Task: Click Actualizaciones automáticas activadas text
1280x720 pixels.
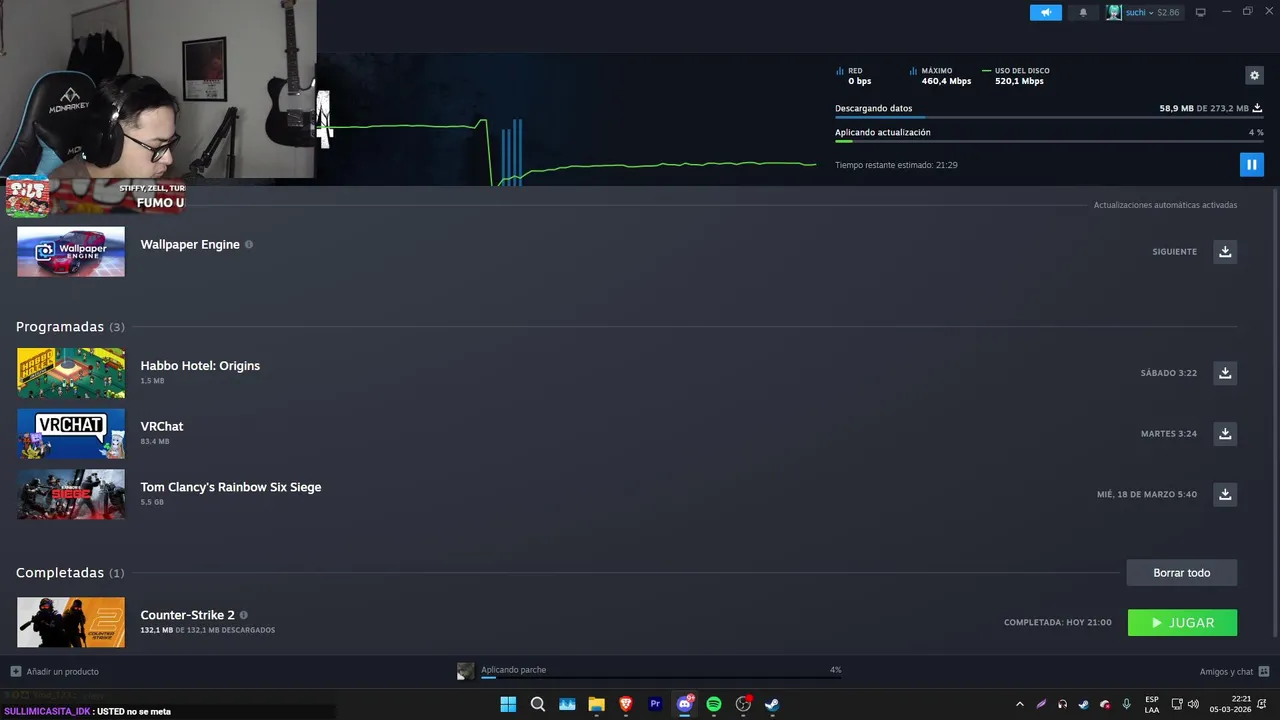Action: (1165, 205)
